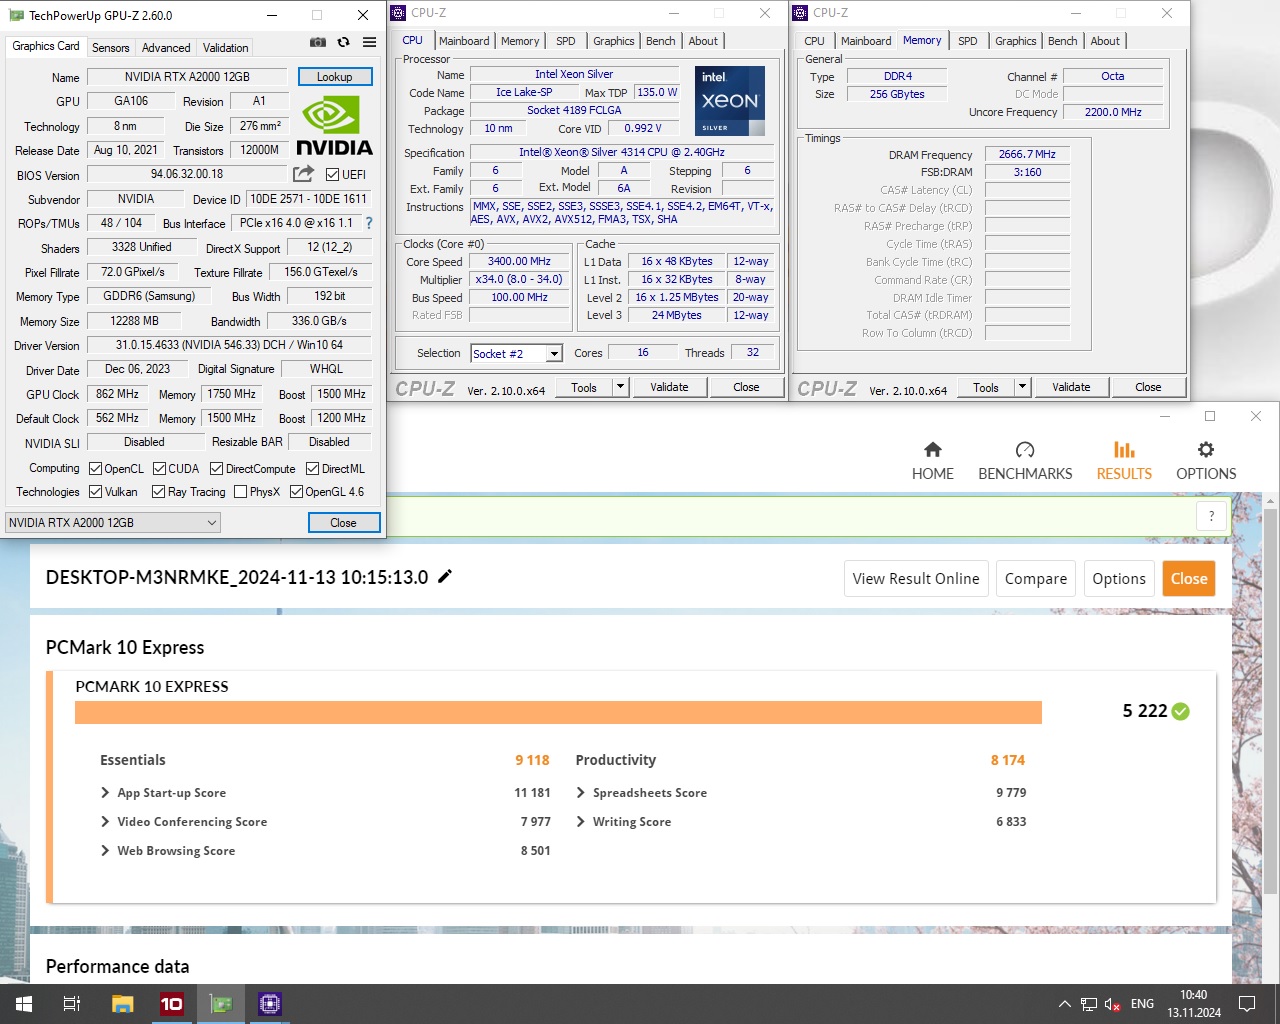Switch to GPU-Z Validation tab

click(225, 47)
